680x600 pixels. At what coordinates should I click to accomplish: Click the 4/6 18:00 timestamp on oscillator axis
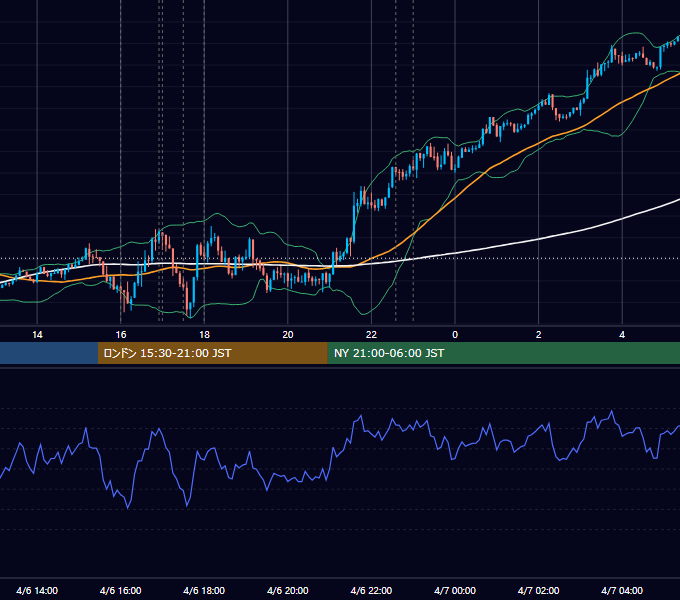(x=204, y=590)
